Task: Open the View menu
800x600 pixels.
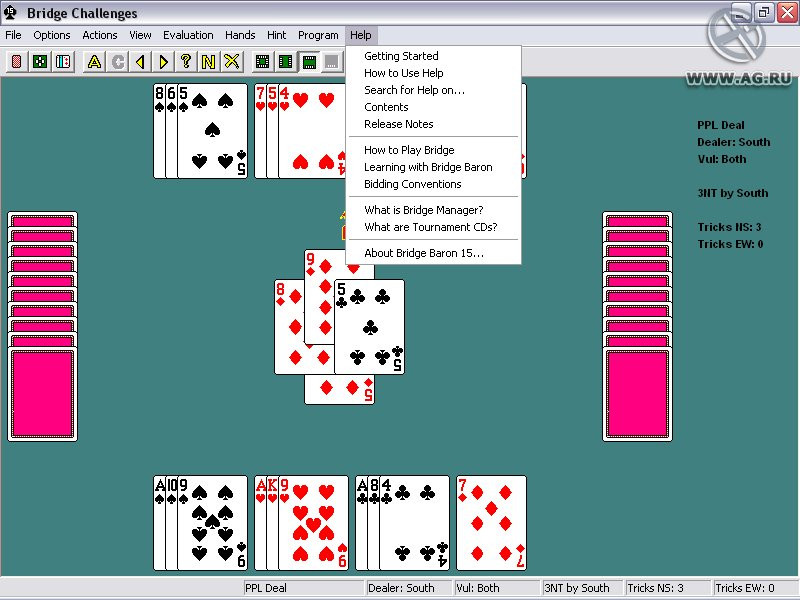Action: coord(140,35)
